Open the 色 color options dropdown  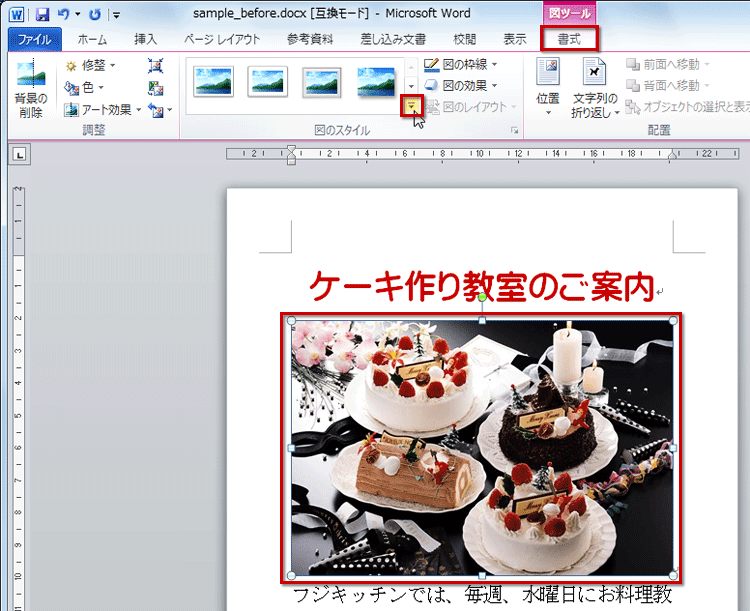point(84,88)
